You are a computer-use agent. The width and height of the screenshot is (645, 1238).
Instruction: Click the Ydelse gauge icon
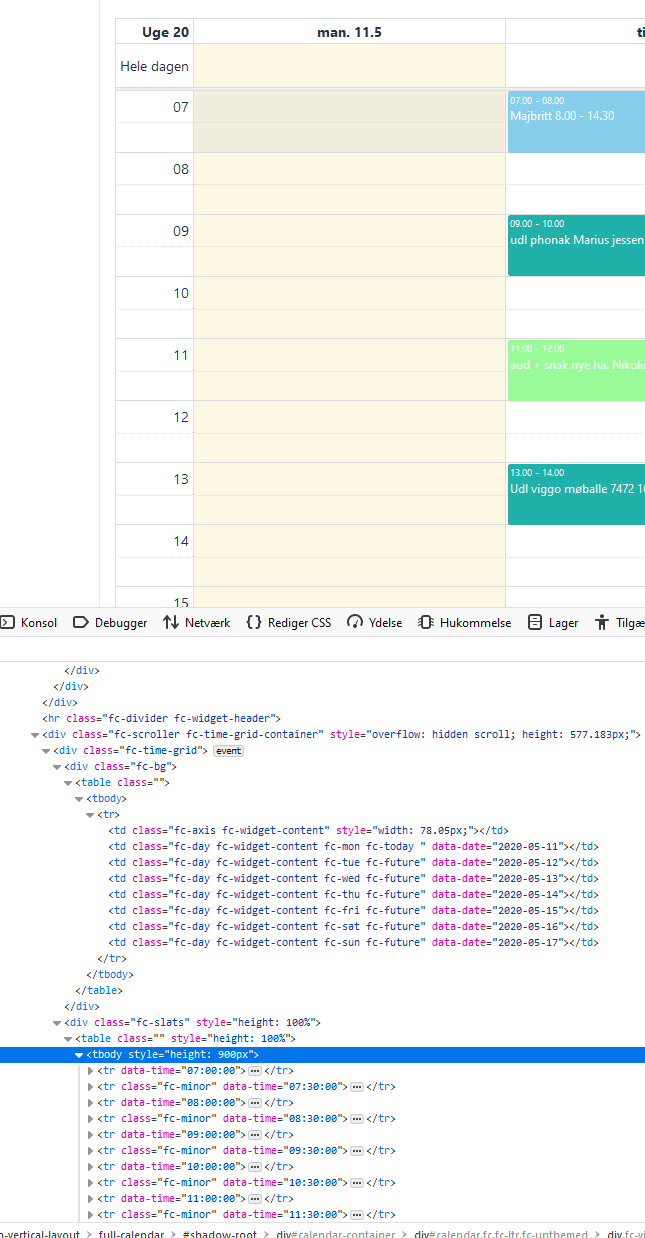(355, 622)
